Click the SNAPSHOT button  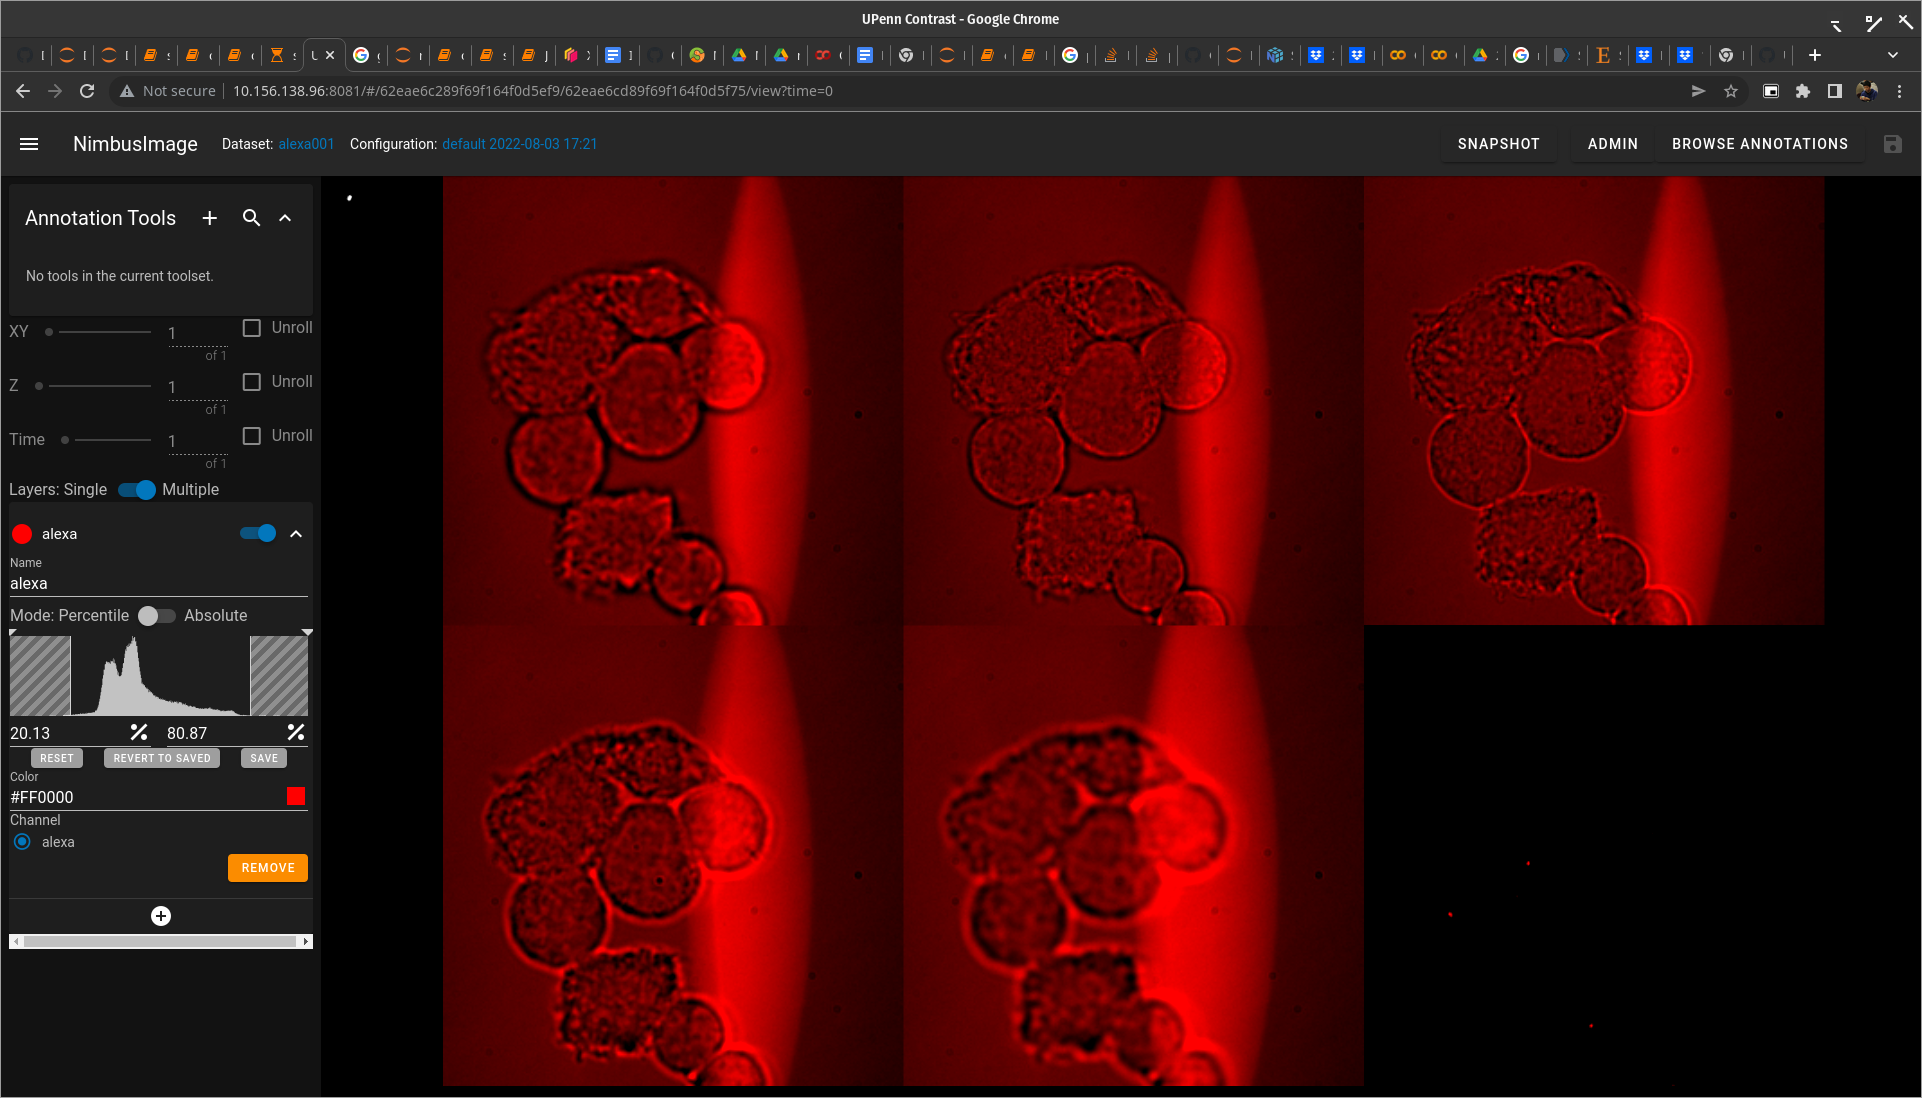pyautogui.click(x=1498, y=143)
